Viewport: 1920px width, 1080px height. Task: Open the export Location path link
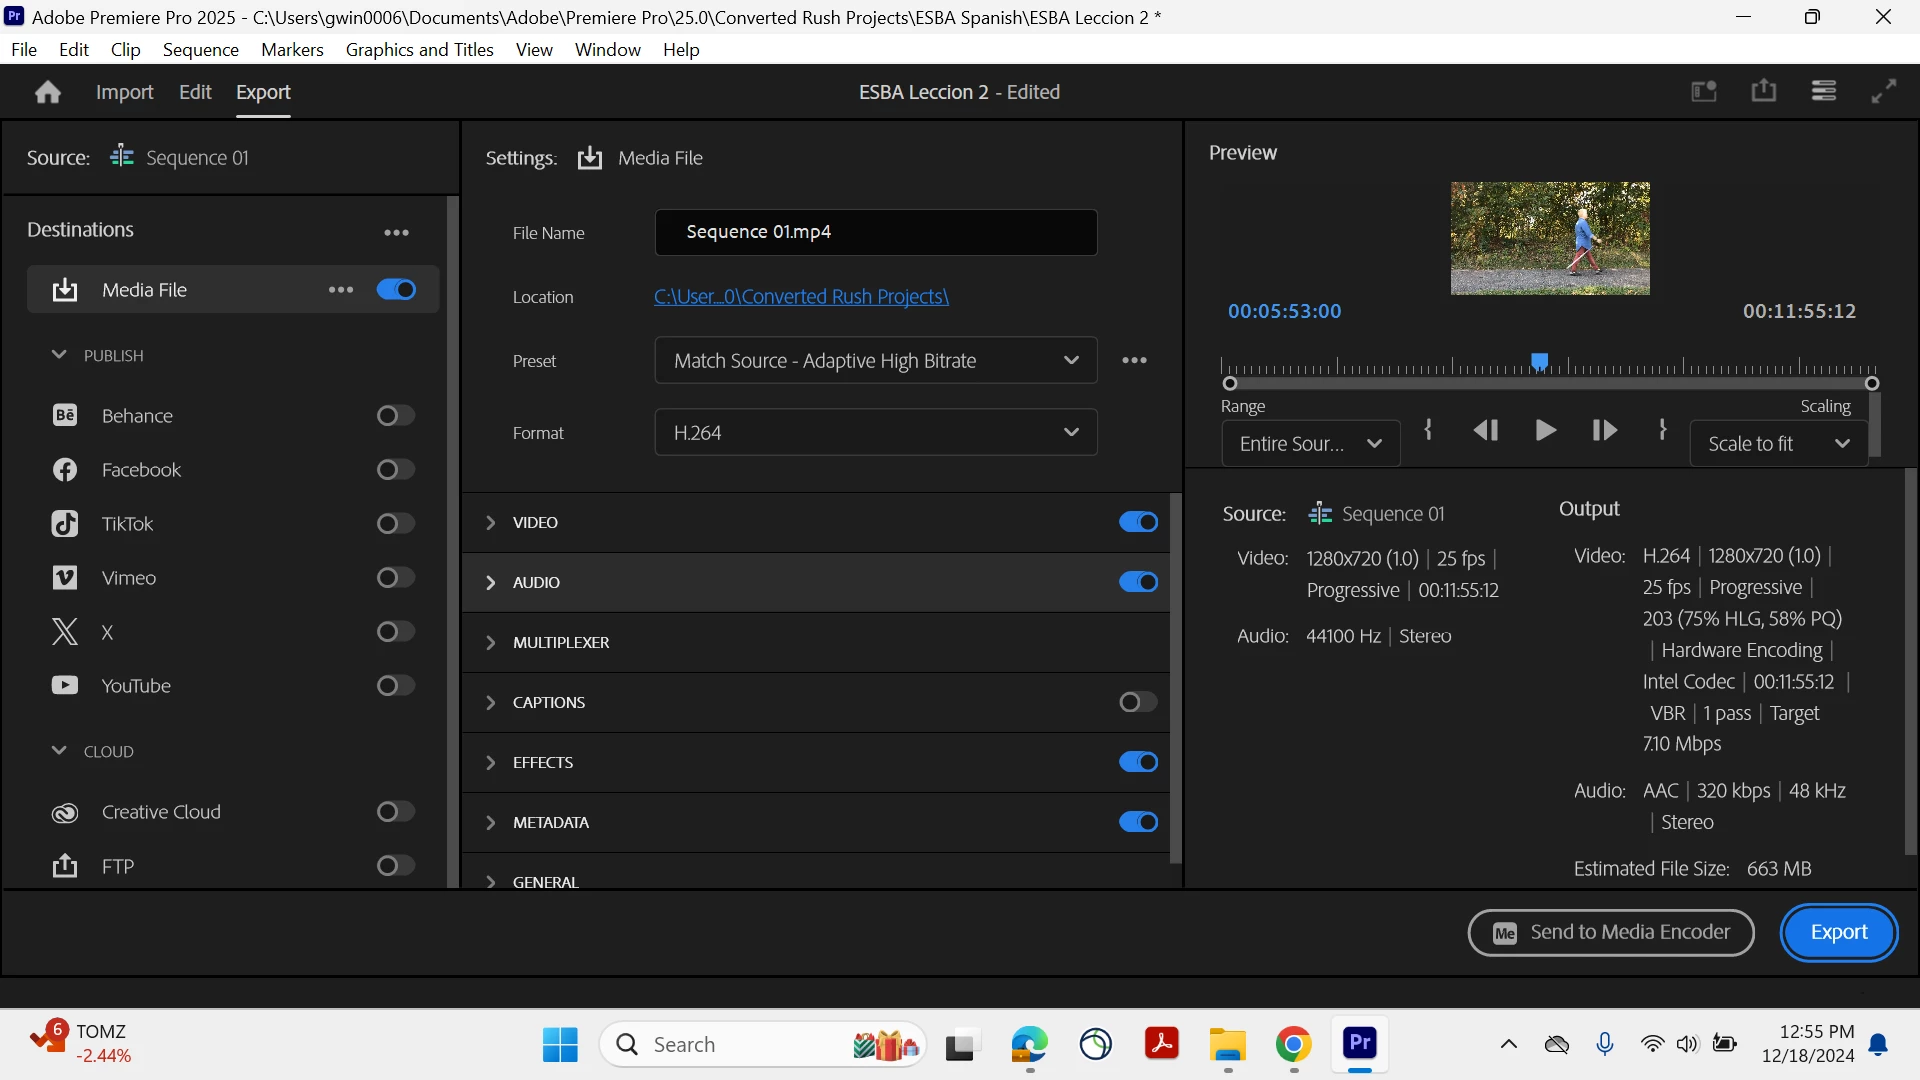801,297
